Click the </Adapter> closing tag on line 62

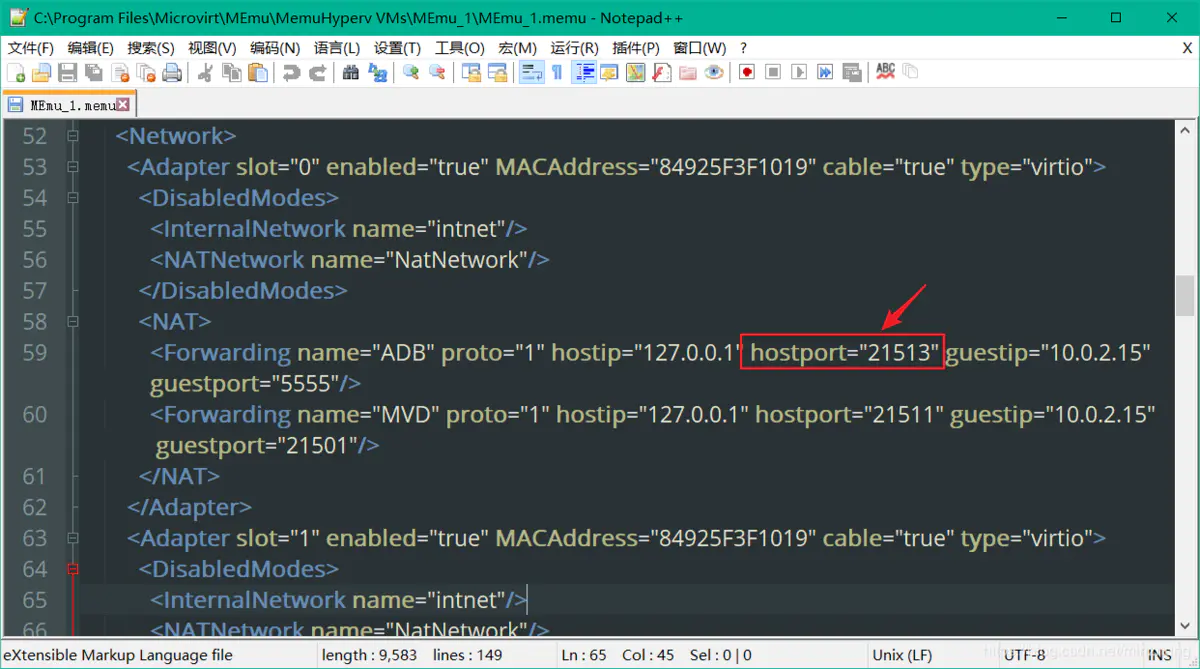click(x=189, y=508)
